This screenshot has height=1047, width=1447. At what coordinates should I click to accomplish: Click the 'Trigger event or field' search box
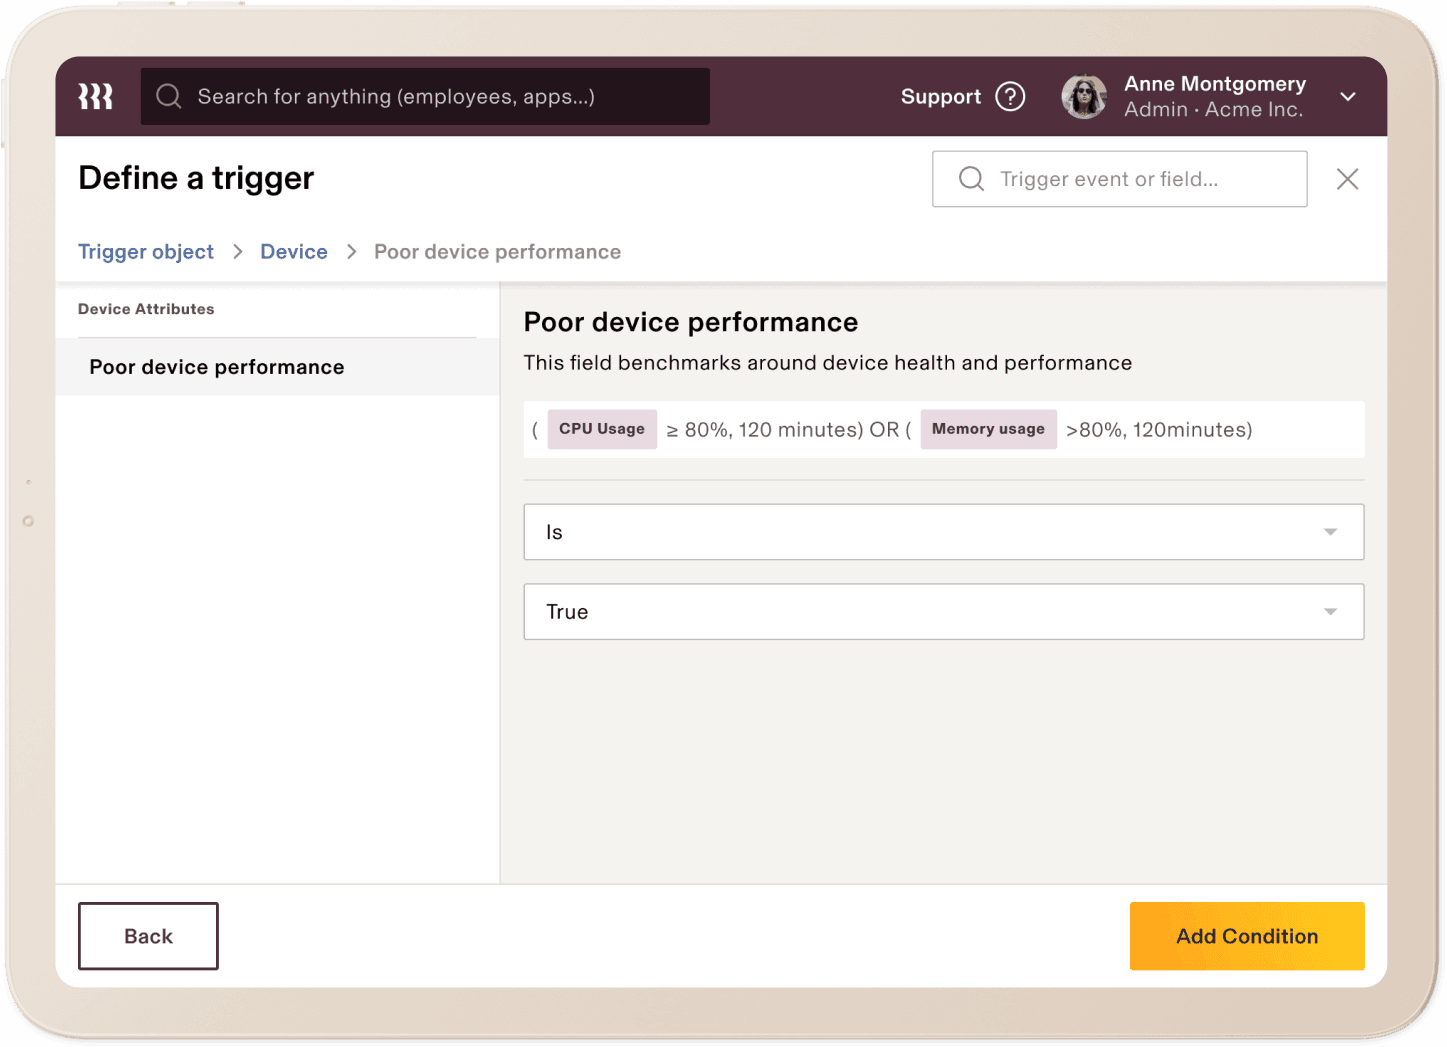point(1120,178)
